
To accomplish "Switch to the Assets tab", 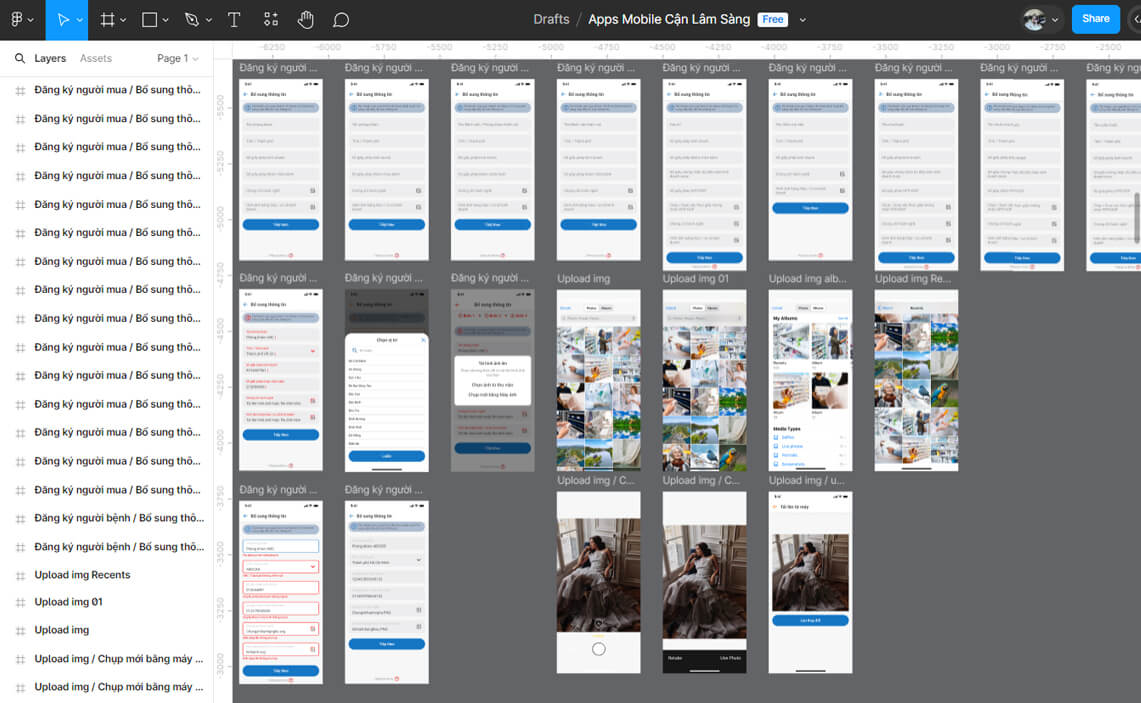I will [96, 59].
